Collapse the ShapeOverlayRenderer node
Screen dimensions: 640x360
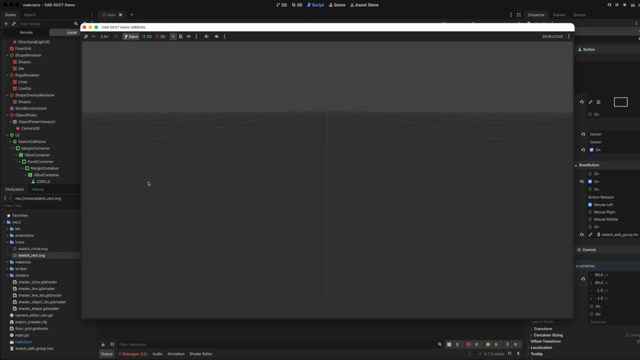tap(7, 95)
